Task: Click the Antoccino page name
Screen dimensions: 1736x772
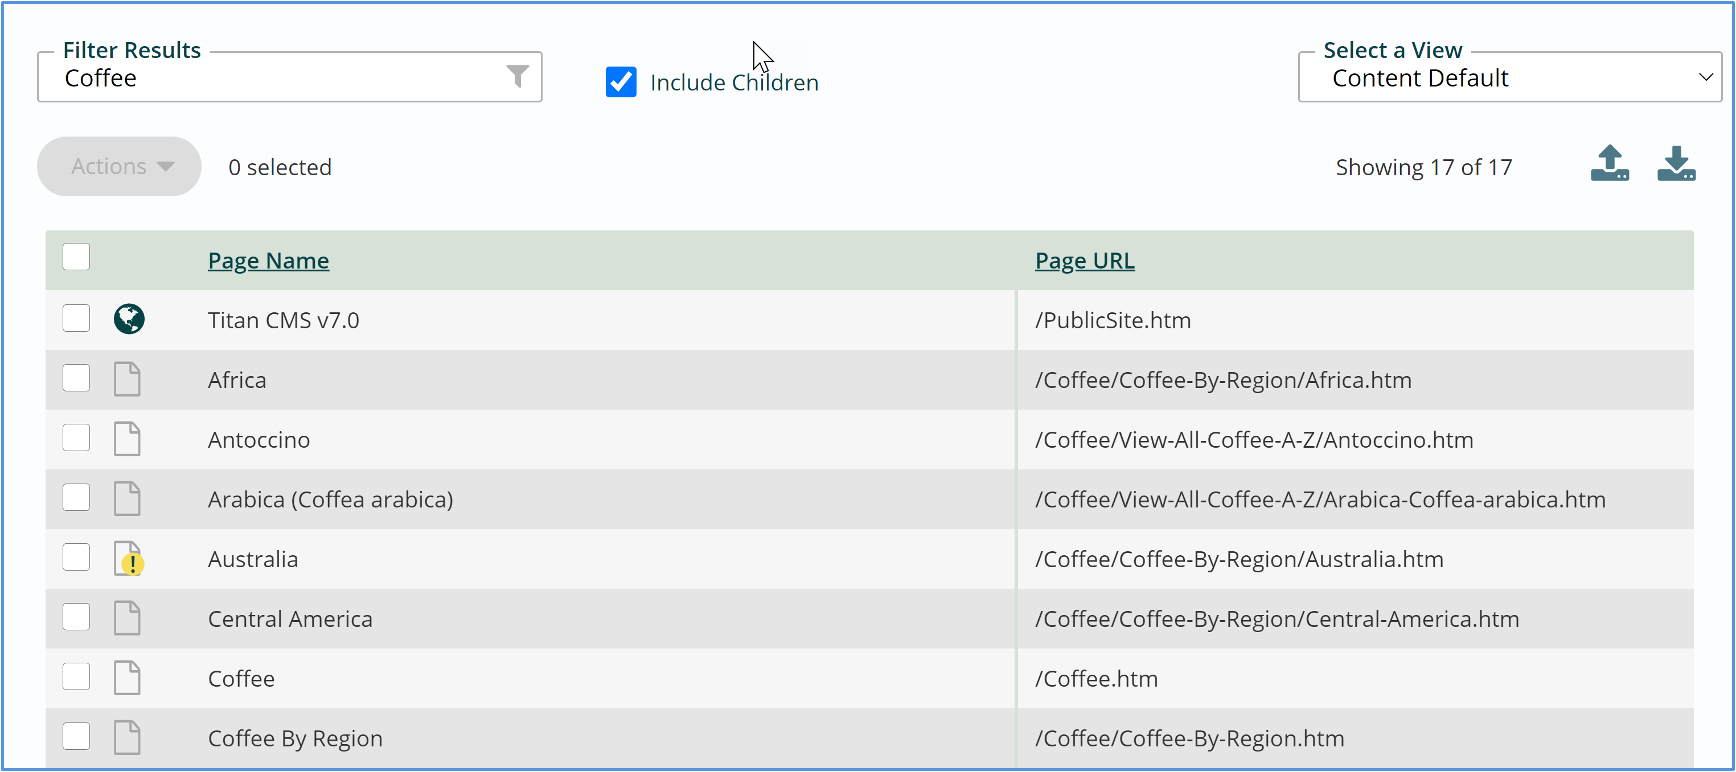Action: [259, 440]
